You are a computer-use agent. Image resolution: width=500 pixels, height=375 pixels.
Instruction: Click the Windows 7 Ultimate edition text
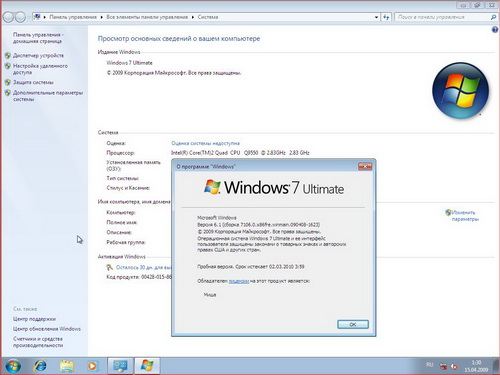pos(129,63)
